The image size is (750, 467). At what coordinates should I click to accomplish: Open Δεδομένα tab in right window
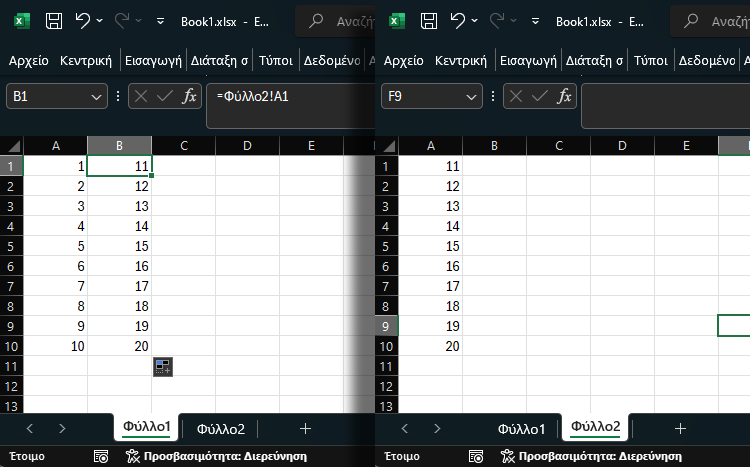pos(707,61)
